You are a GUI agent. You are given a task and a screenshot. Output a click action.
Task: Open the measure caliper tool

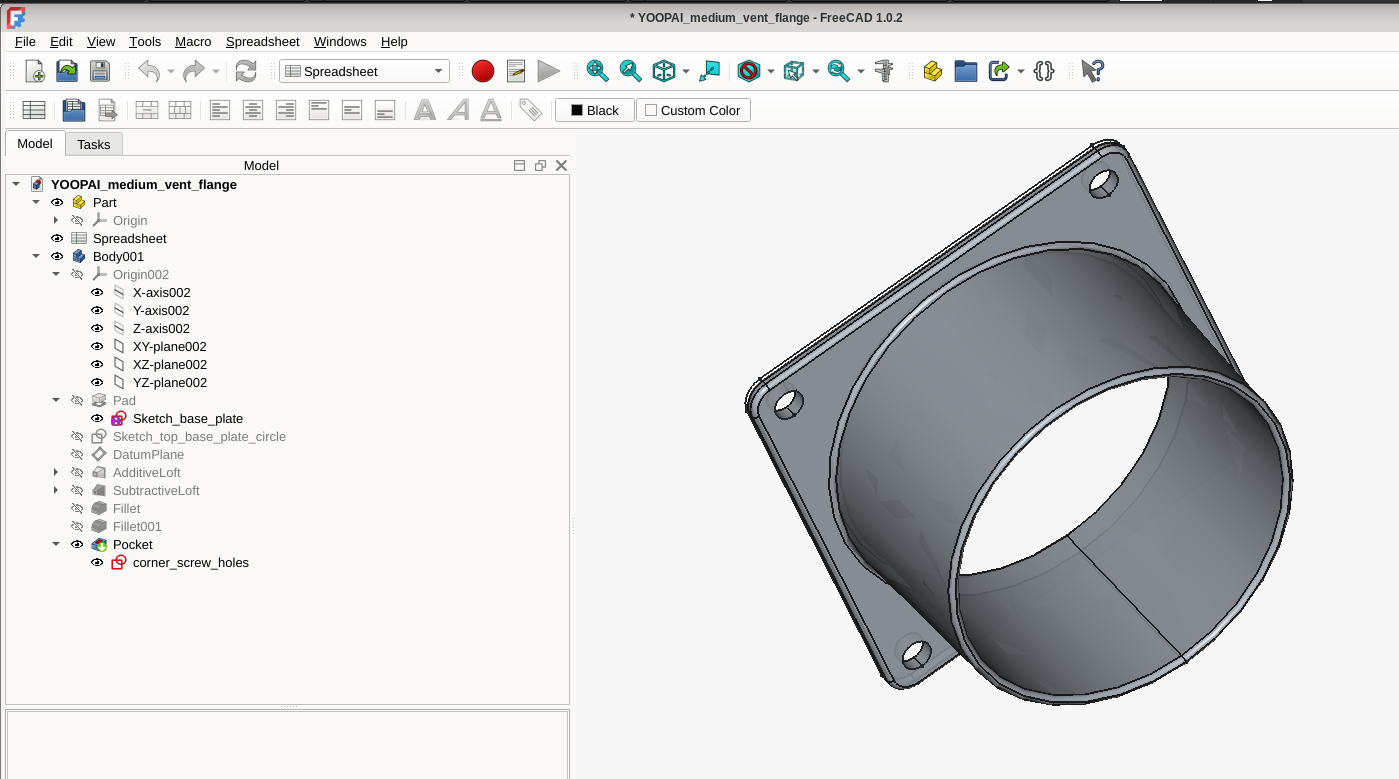884,71
